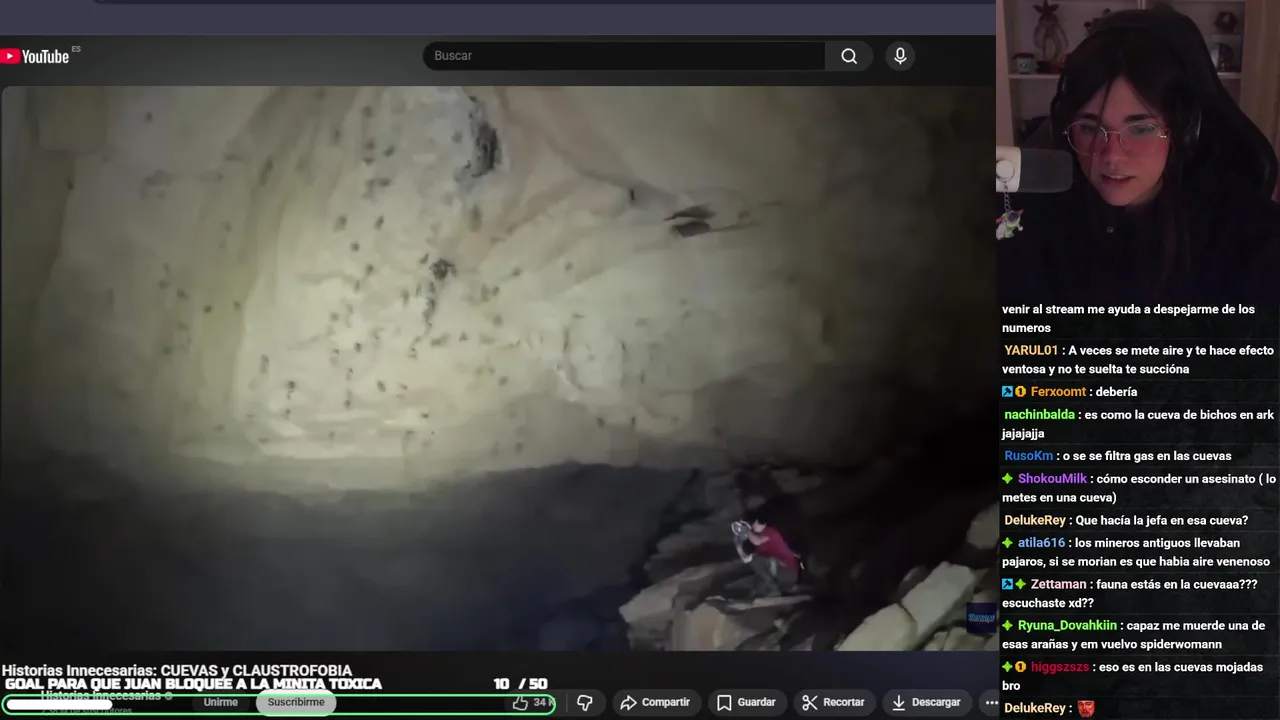Screen dimensions: 1280x720
Task: Click the video title Historias Innecesarias: CUEVAS y CLAUSTROFOBIA
Action: pyautogui.click(x=177, y=671)
